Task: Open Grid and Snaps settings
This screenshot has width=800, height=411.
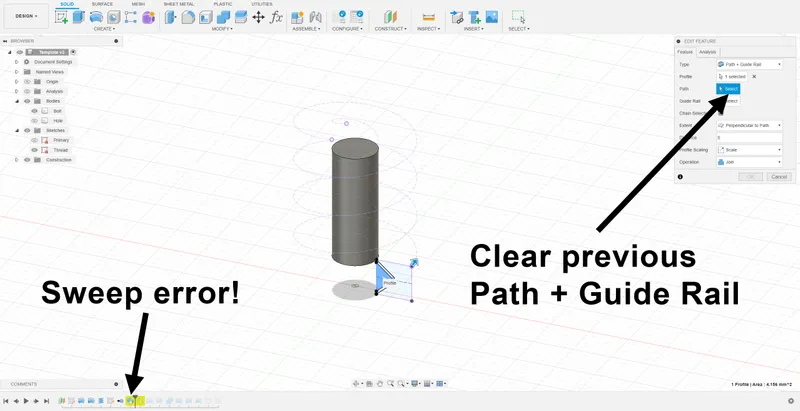Action: [x=428, y=383]
